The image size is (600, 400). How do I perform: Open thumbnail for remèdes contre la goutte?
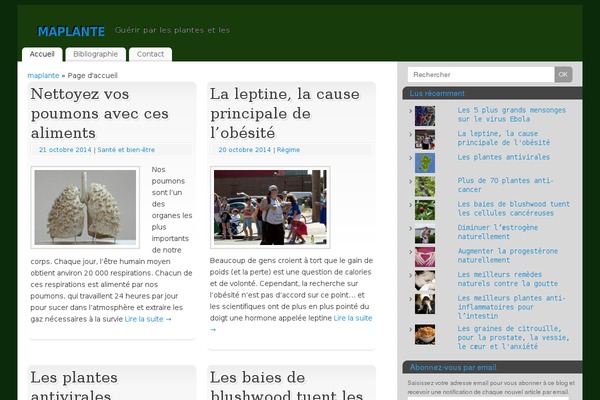point(425,281)
